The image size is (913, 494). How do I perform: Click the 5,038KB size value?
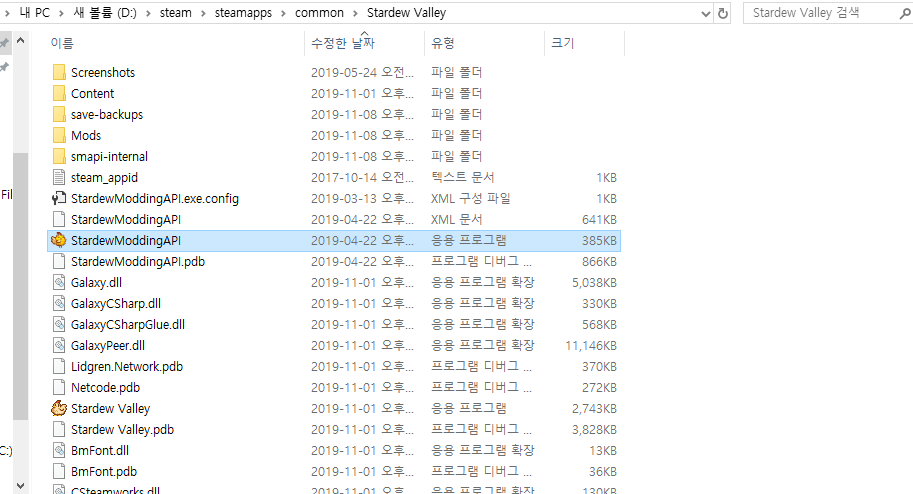pos(594,282)
